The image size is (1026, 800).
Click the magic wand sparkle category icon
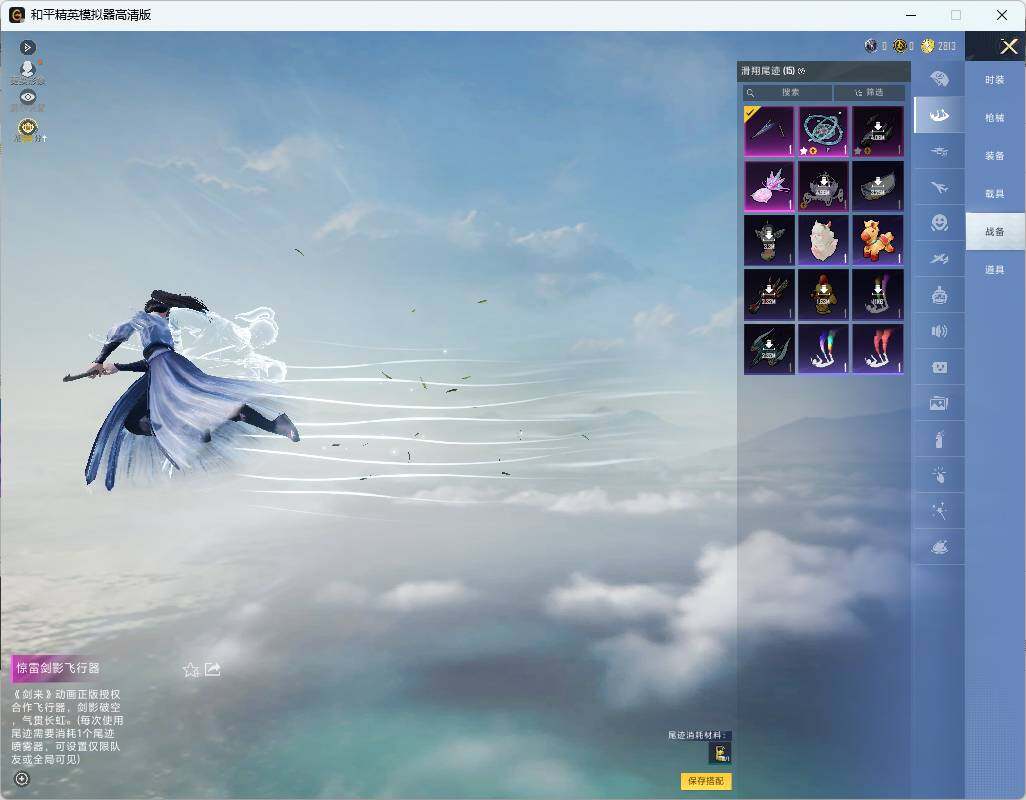click(x=939, y=512)
